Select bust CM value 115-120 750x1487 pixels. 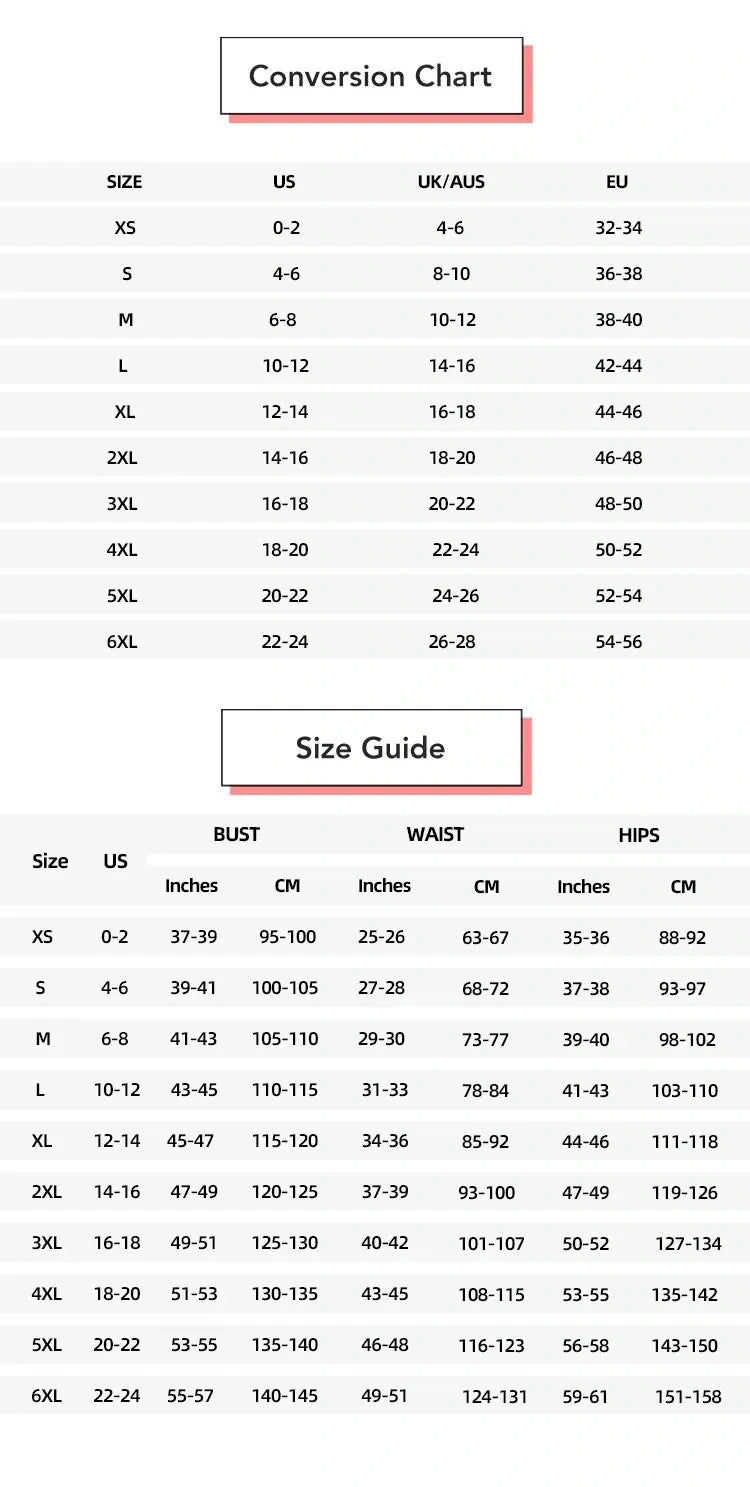point(285,1141)
